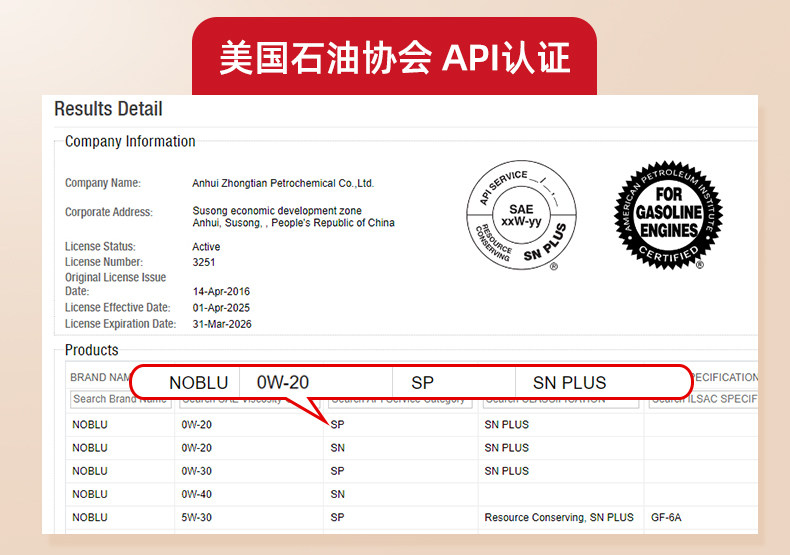Select the 'Results Detail' heading
Viewport: 790px width, 555px height.
click(108, 109)
